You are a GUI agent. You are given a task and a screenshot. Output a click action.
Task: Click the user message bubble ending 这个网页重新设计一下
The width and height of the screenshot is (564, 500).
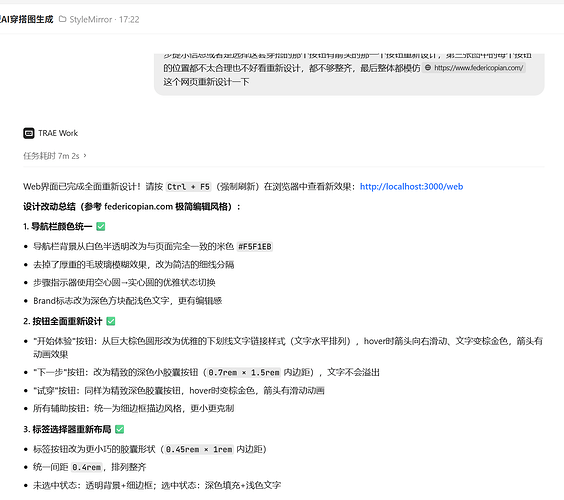[349, 74]
